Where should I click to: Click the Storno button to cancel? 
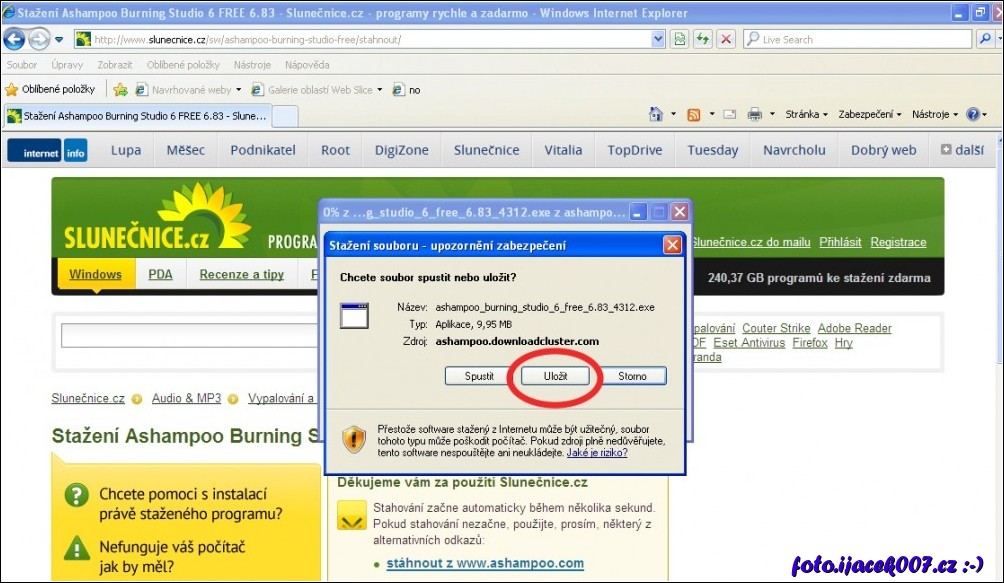632,377
